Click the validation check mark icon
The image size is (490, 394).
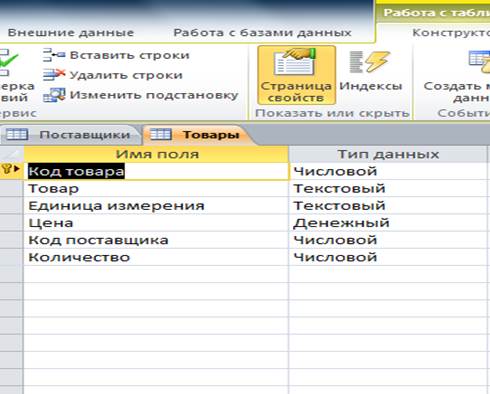click(x=8, y=61)
